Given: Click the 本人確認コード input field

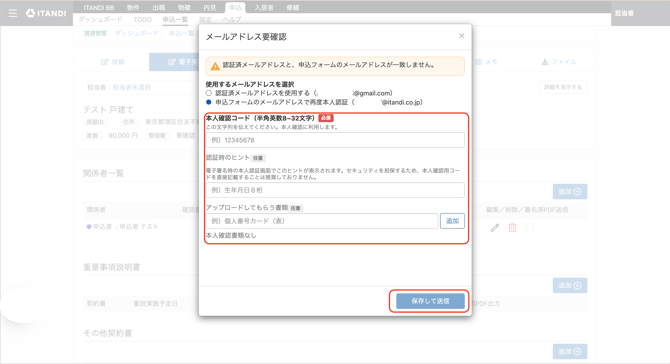Looking at the screenshot, I should (x=335, y=140).
